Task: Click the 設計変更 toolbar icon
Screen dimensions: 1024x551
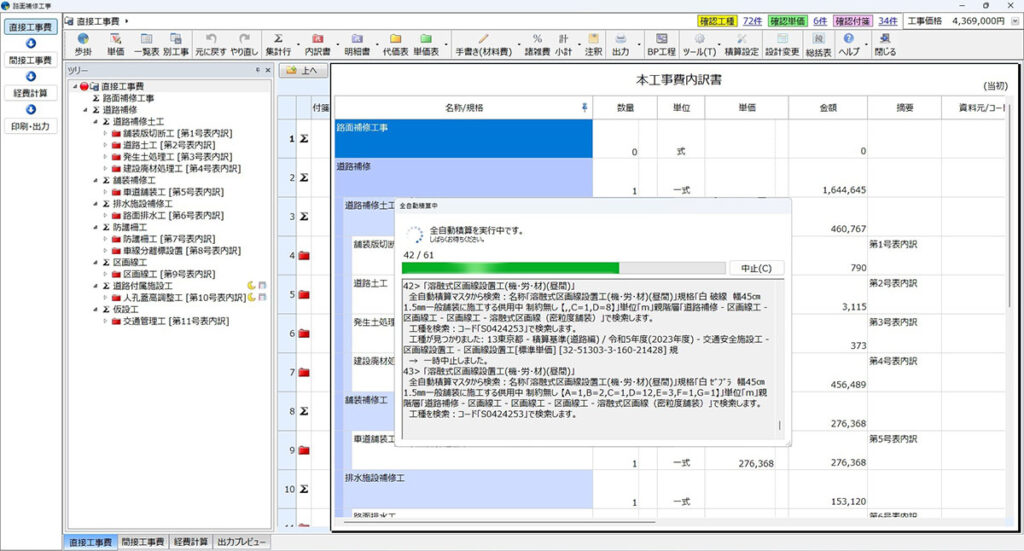Action: click(x=781, y=43)
